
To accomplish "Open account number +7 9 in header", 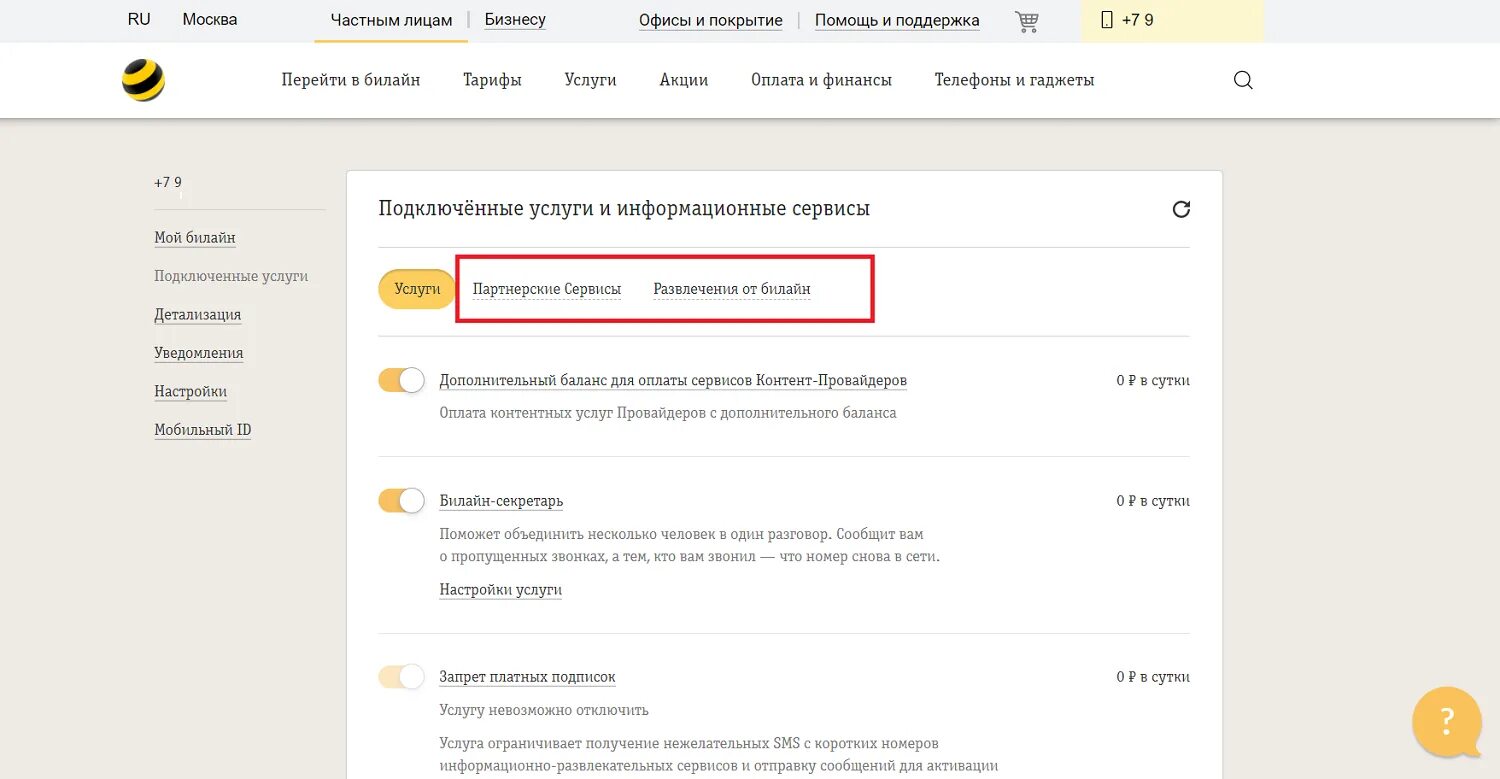I will point(1138,20).
